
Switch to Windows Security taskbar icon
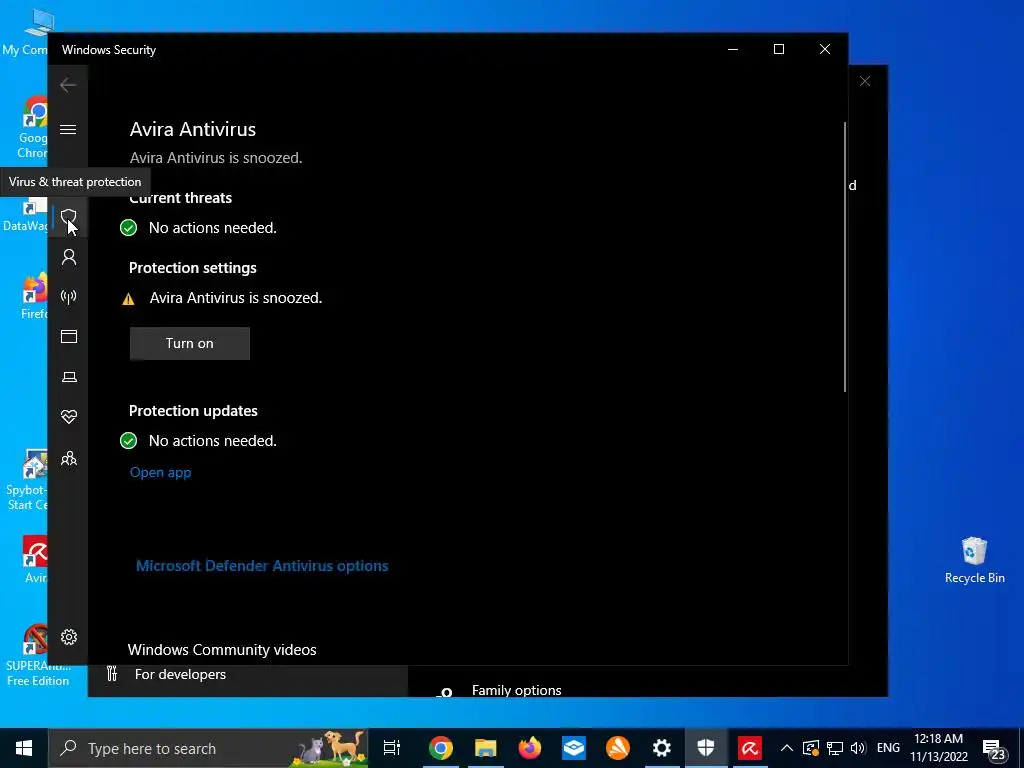tap(706, 748)
